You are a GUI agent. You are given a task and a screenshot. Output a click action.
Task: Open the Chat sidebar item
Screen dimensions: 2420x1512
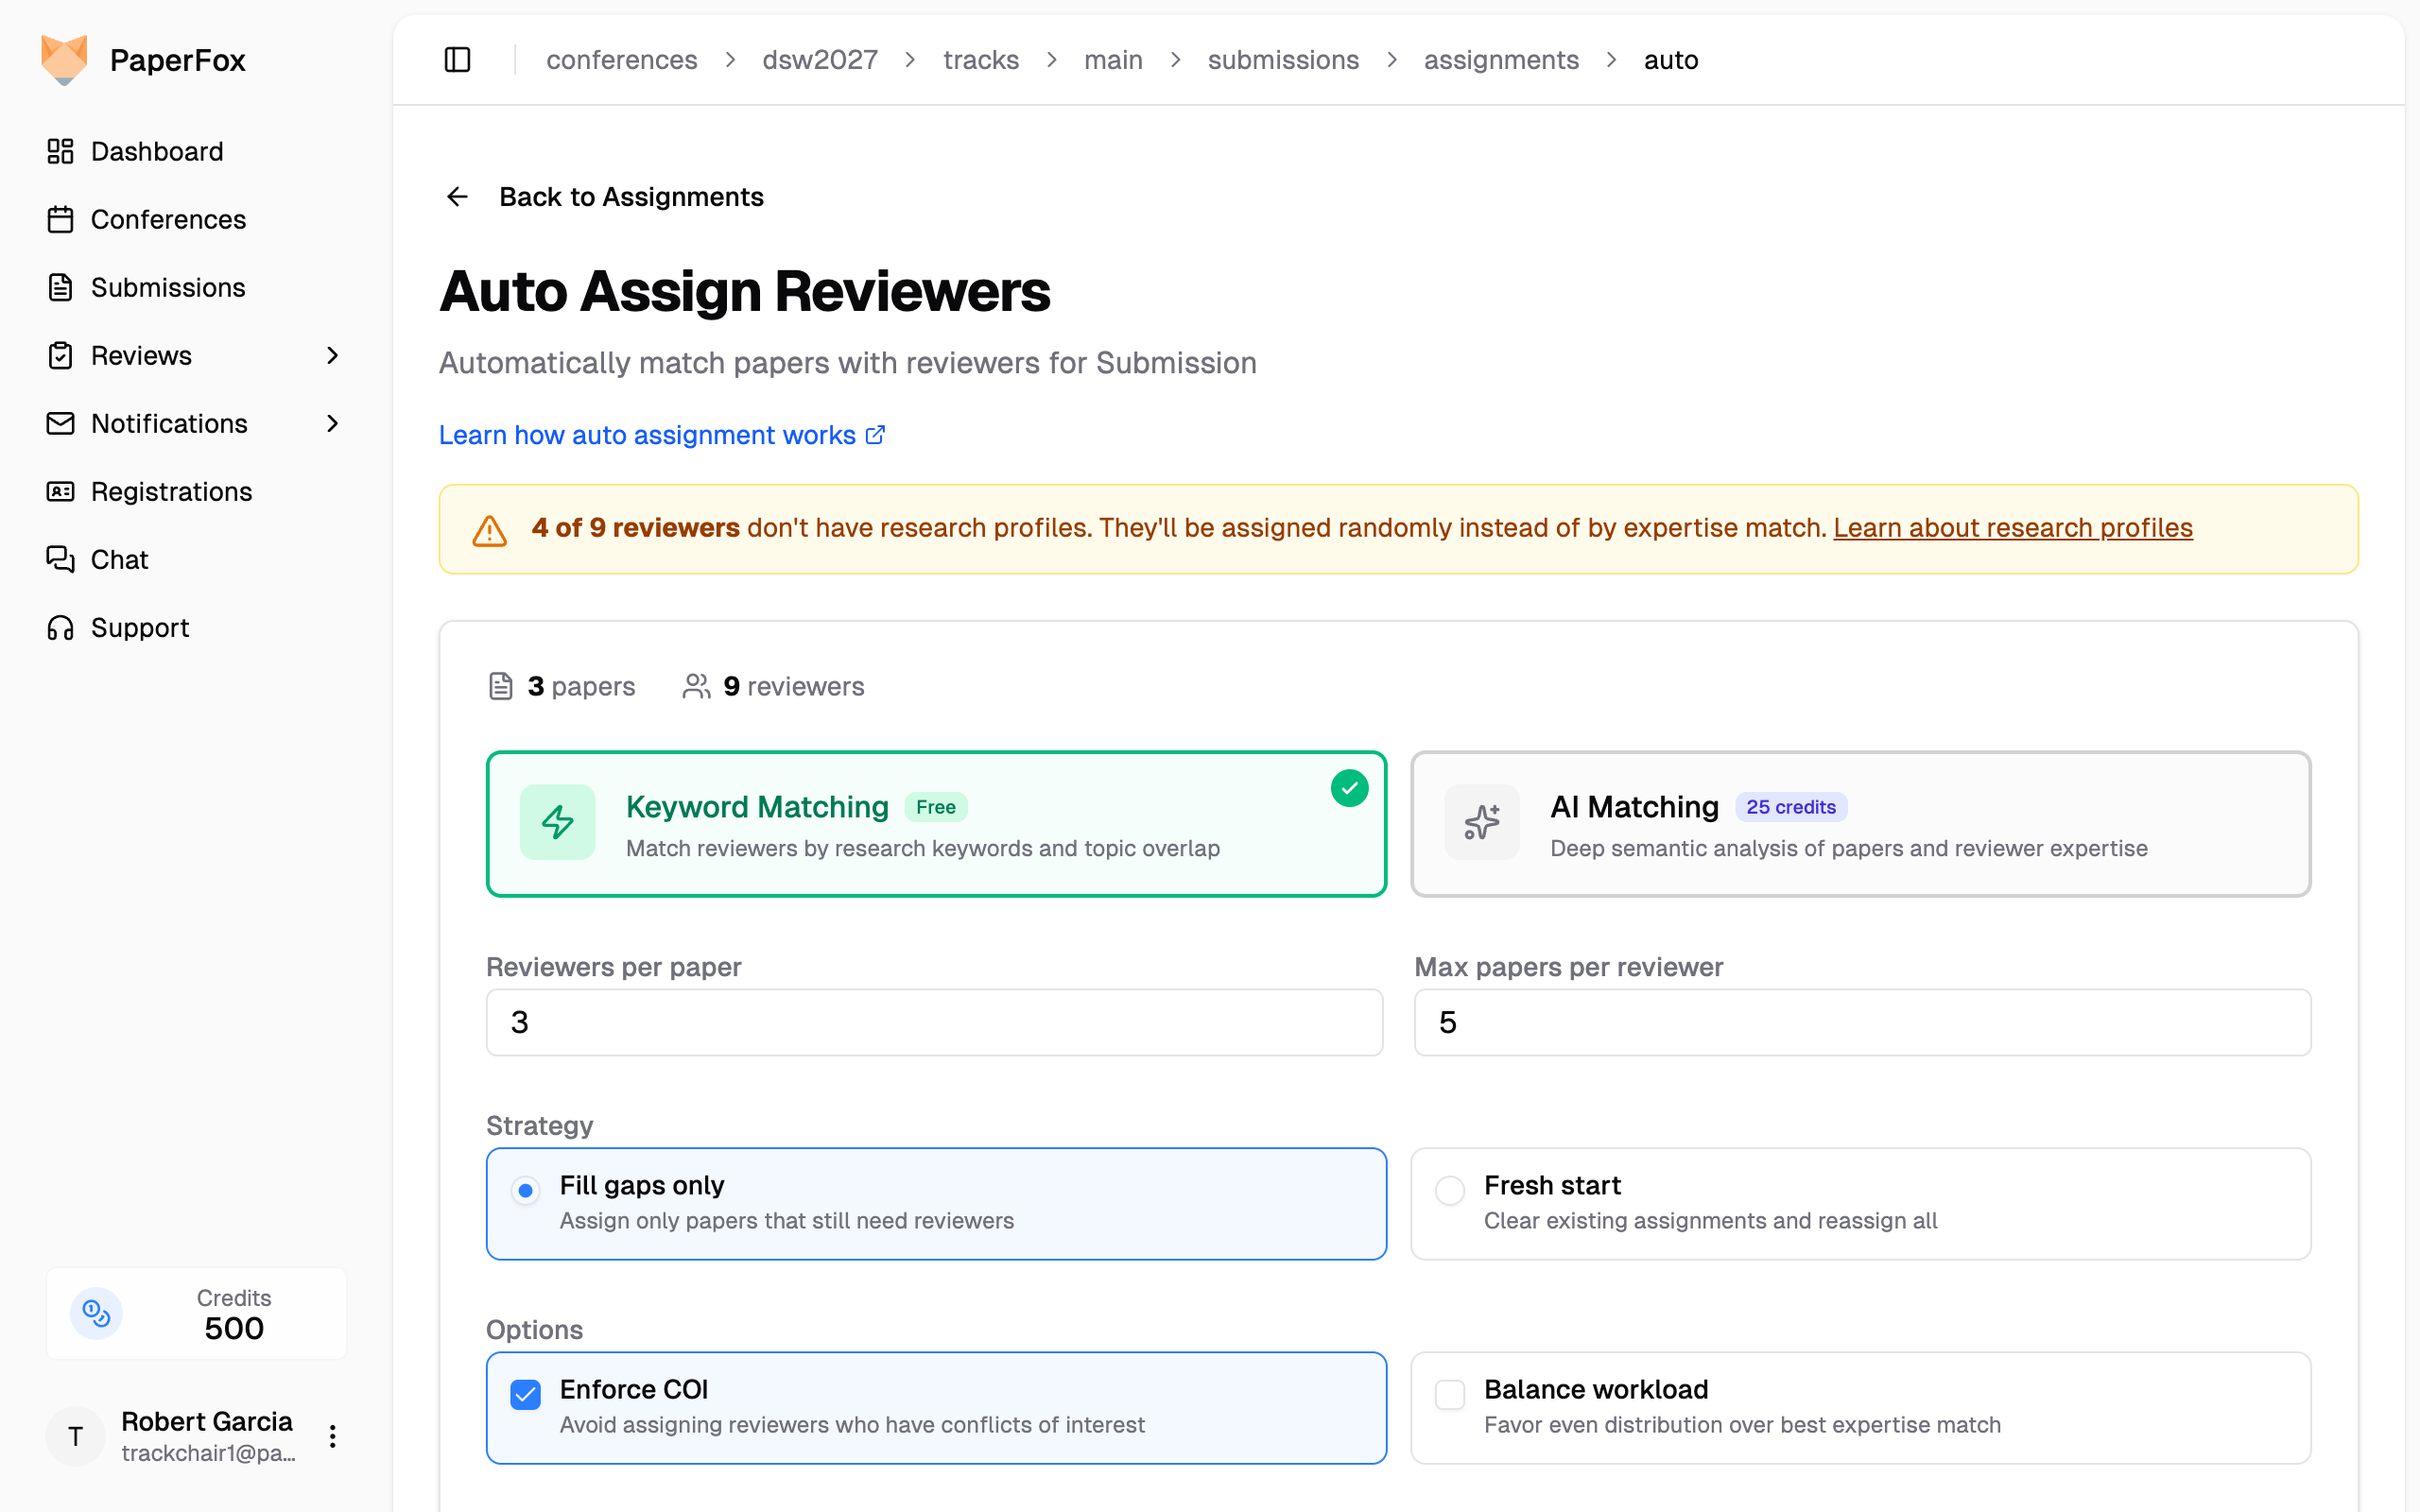(119, 560)
